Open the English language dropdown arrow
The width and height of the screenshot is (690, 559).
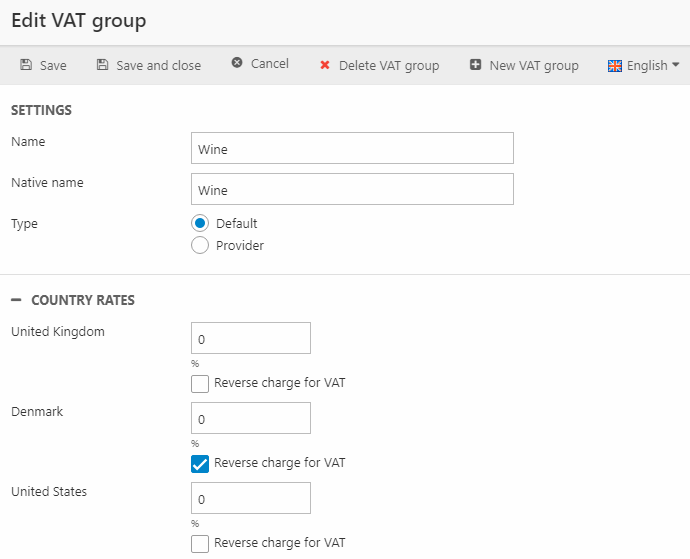click(x=676, y=65)
